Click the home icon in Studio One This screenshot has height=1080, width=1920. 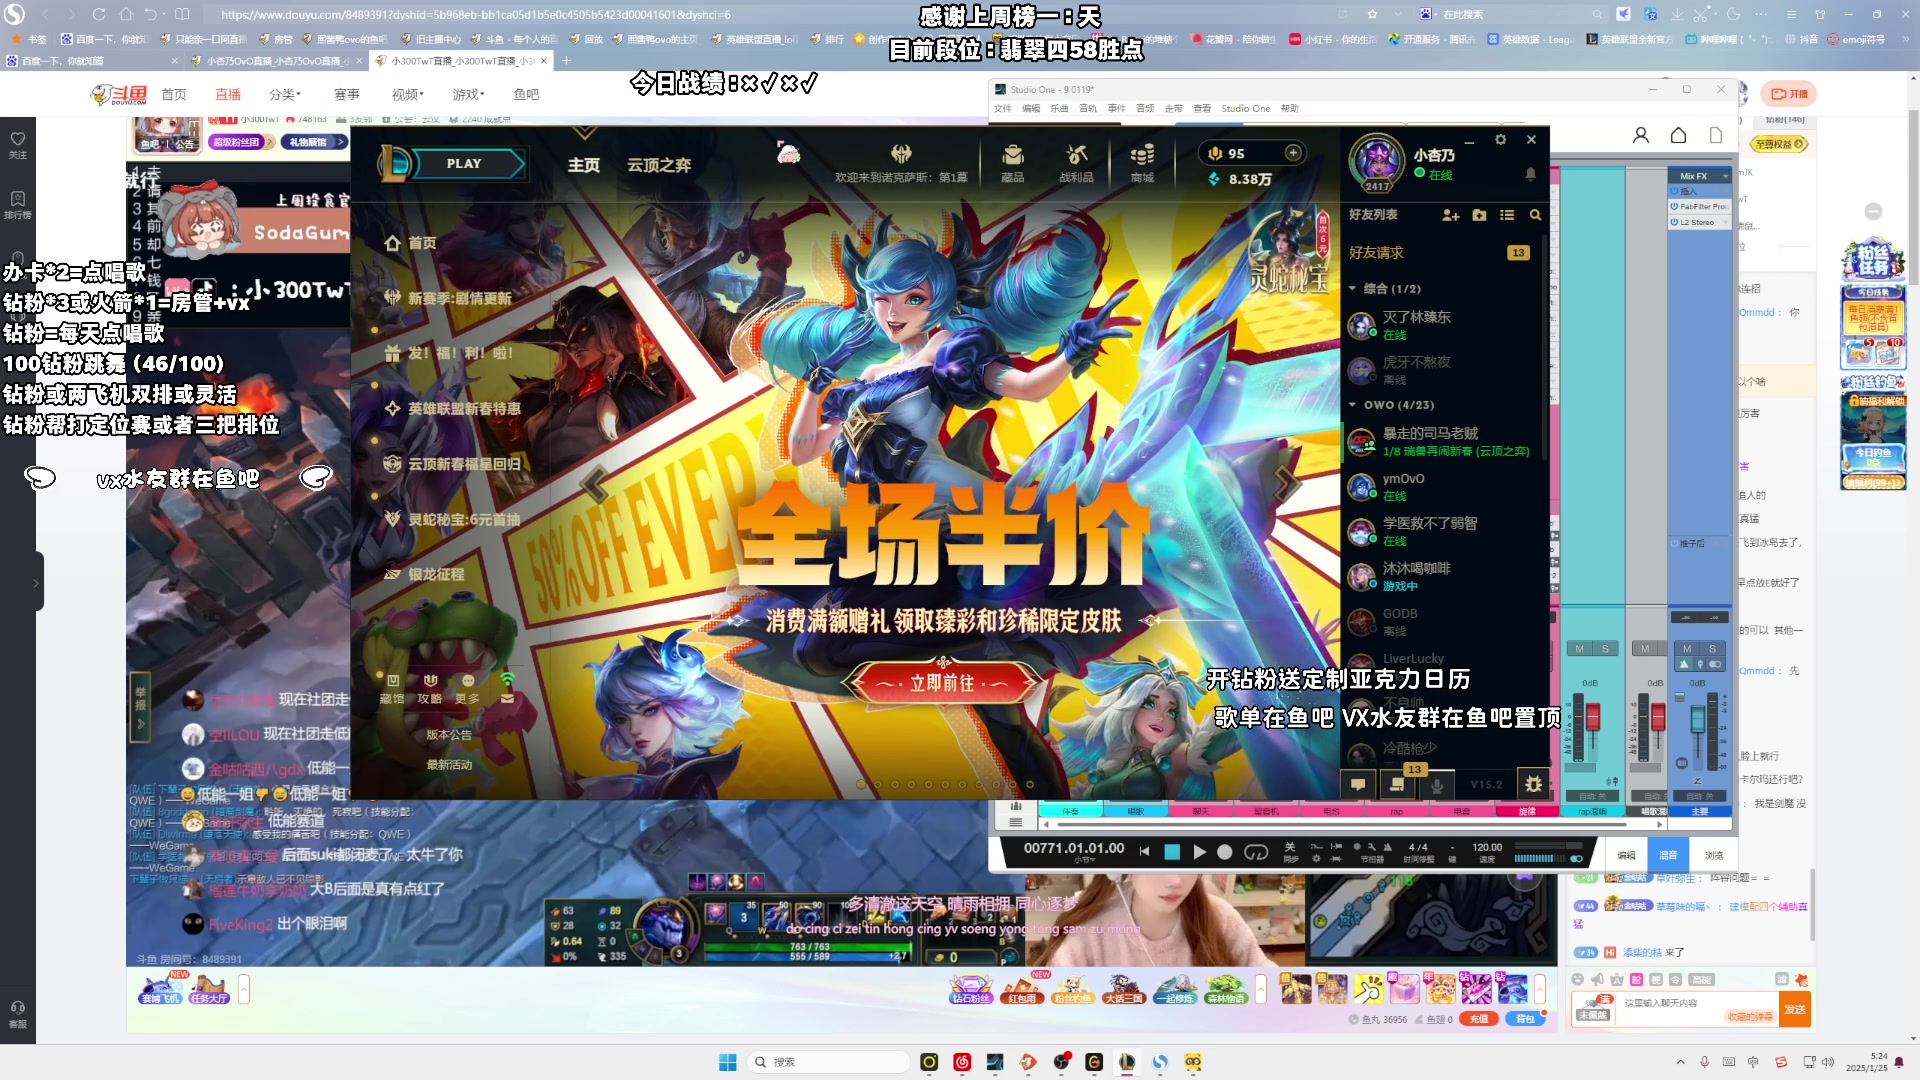tap(1679, 135)
